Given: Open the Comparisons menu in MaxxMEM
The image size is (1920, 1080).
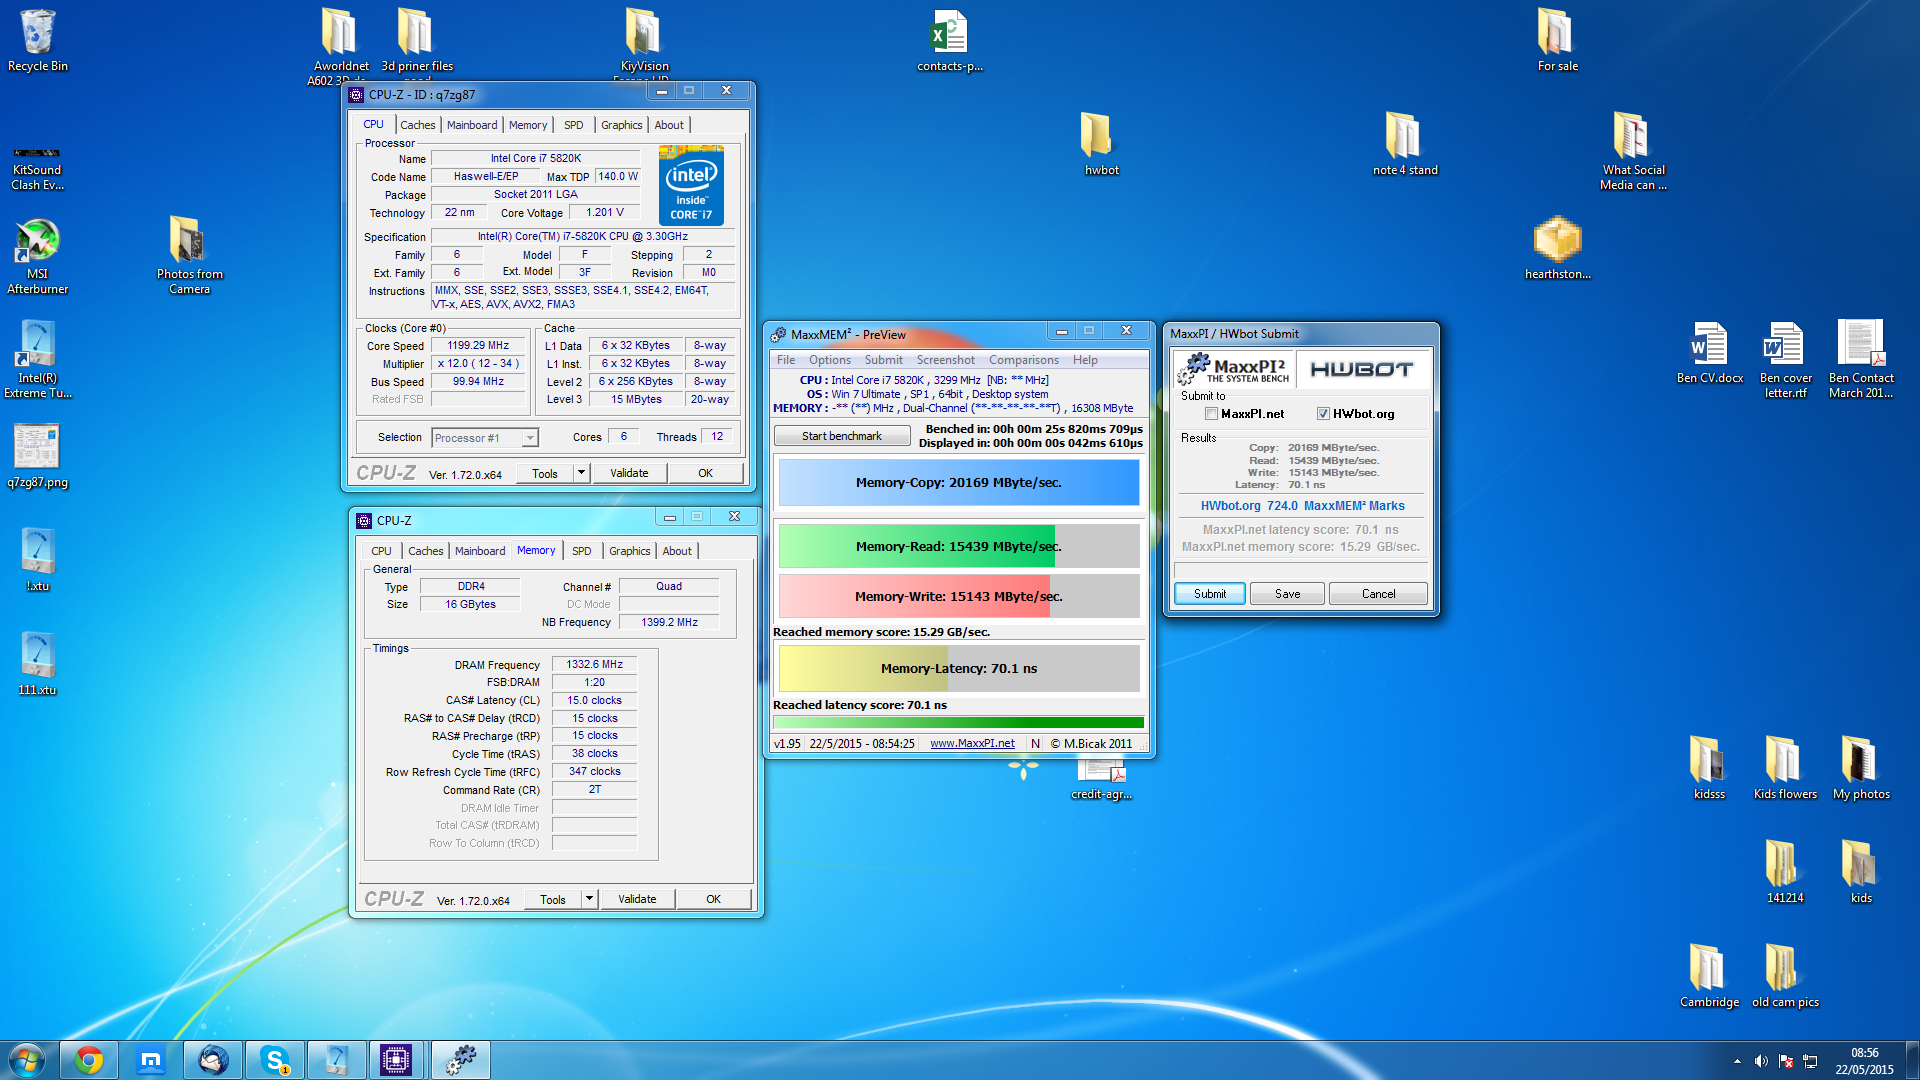Looking at the screenshot, I should point(1023,360).
